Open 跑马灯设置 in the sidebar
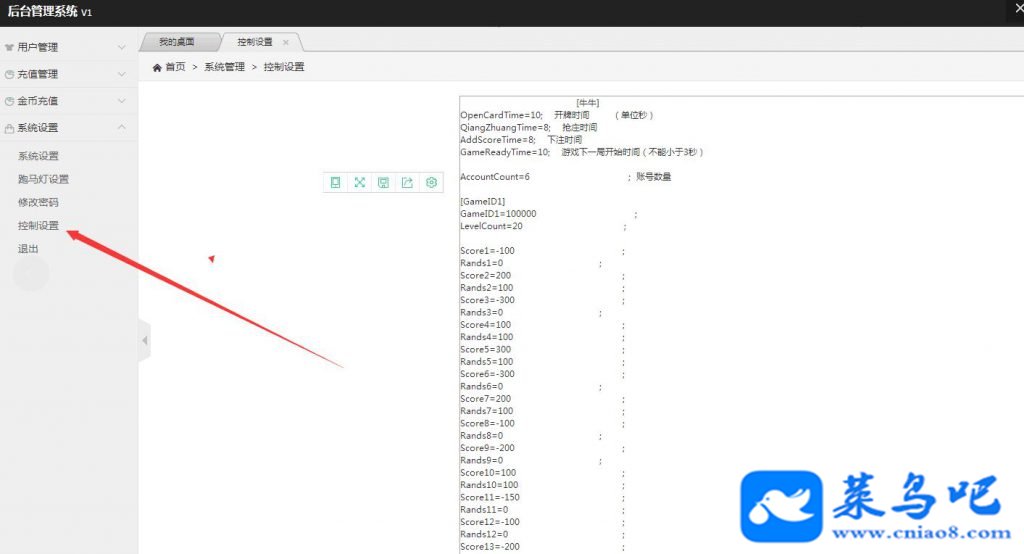Viewport: 1024px width, 554px height. [x=43, y=179]
